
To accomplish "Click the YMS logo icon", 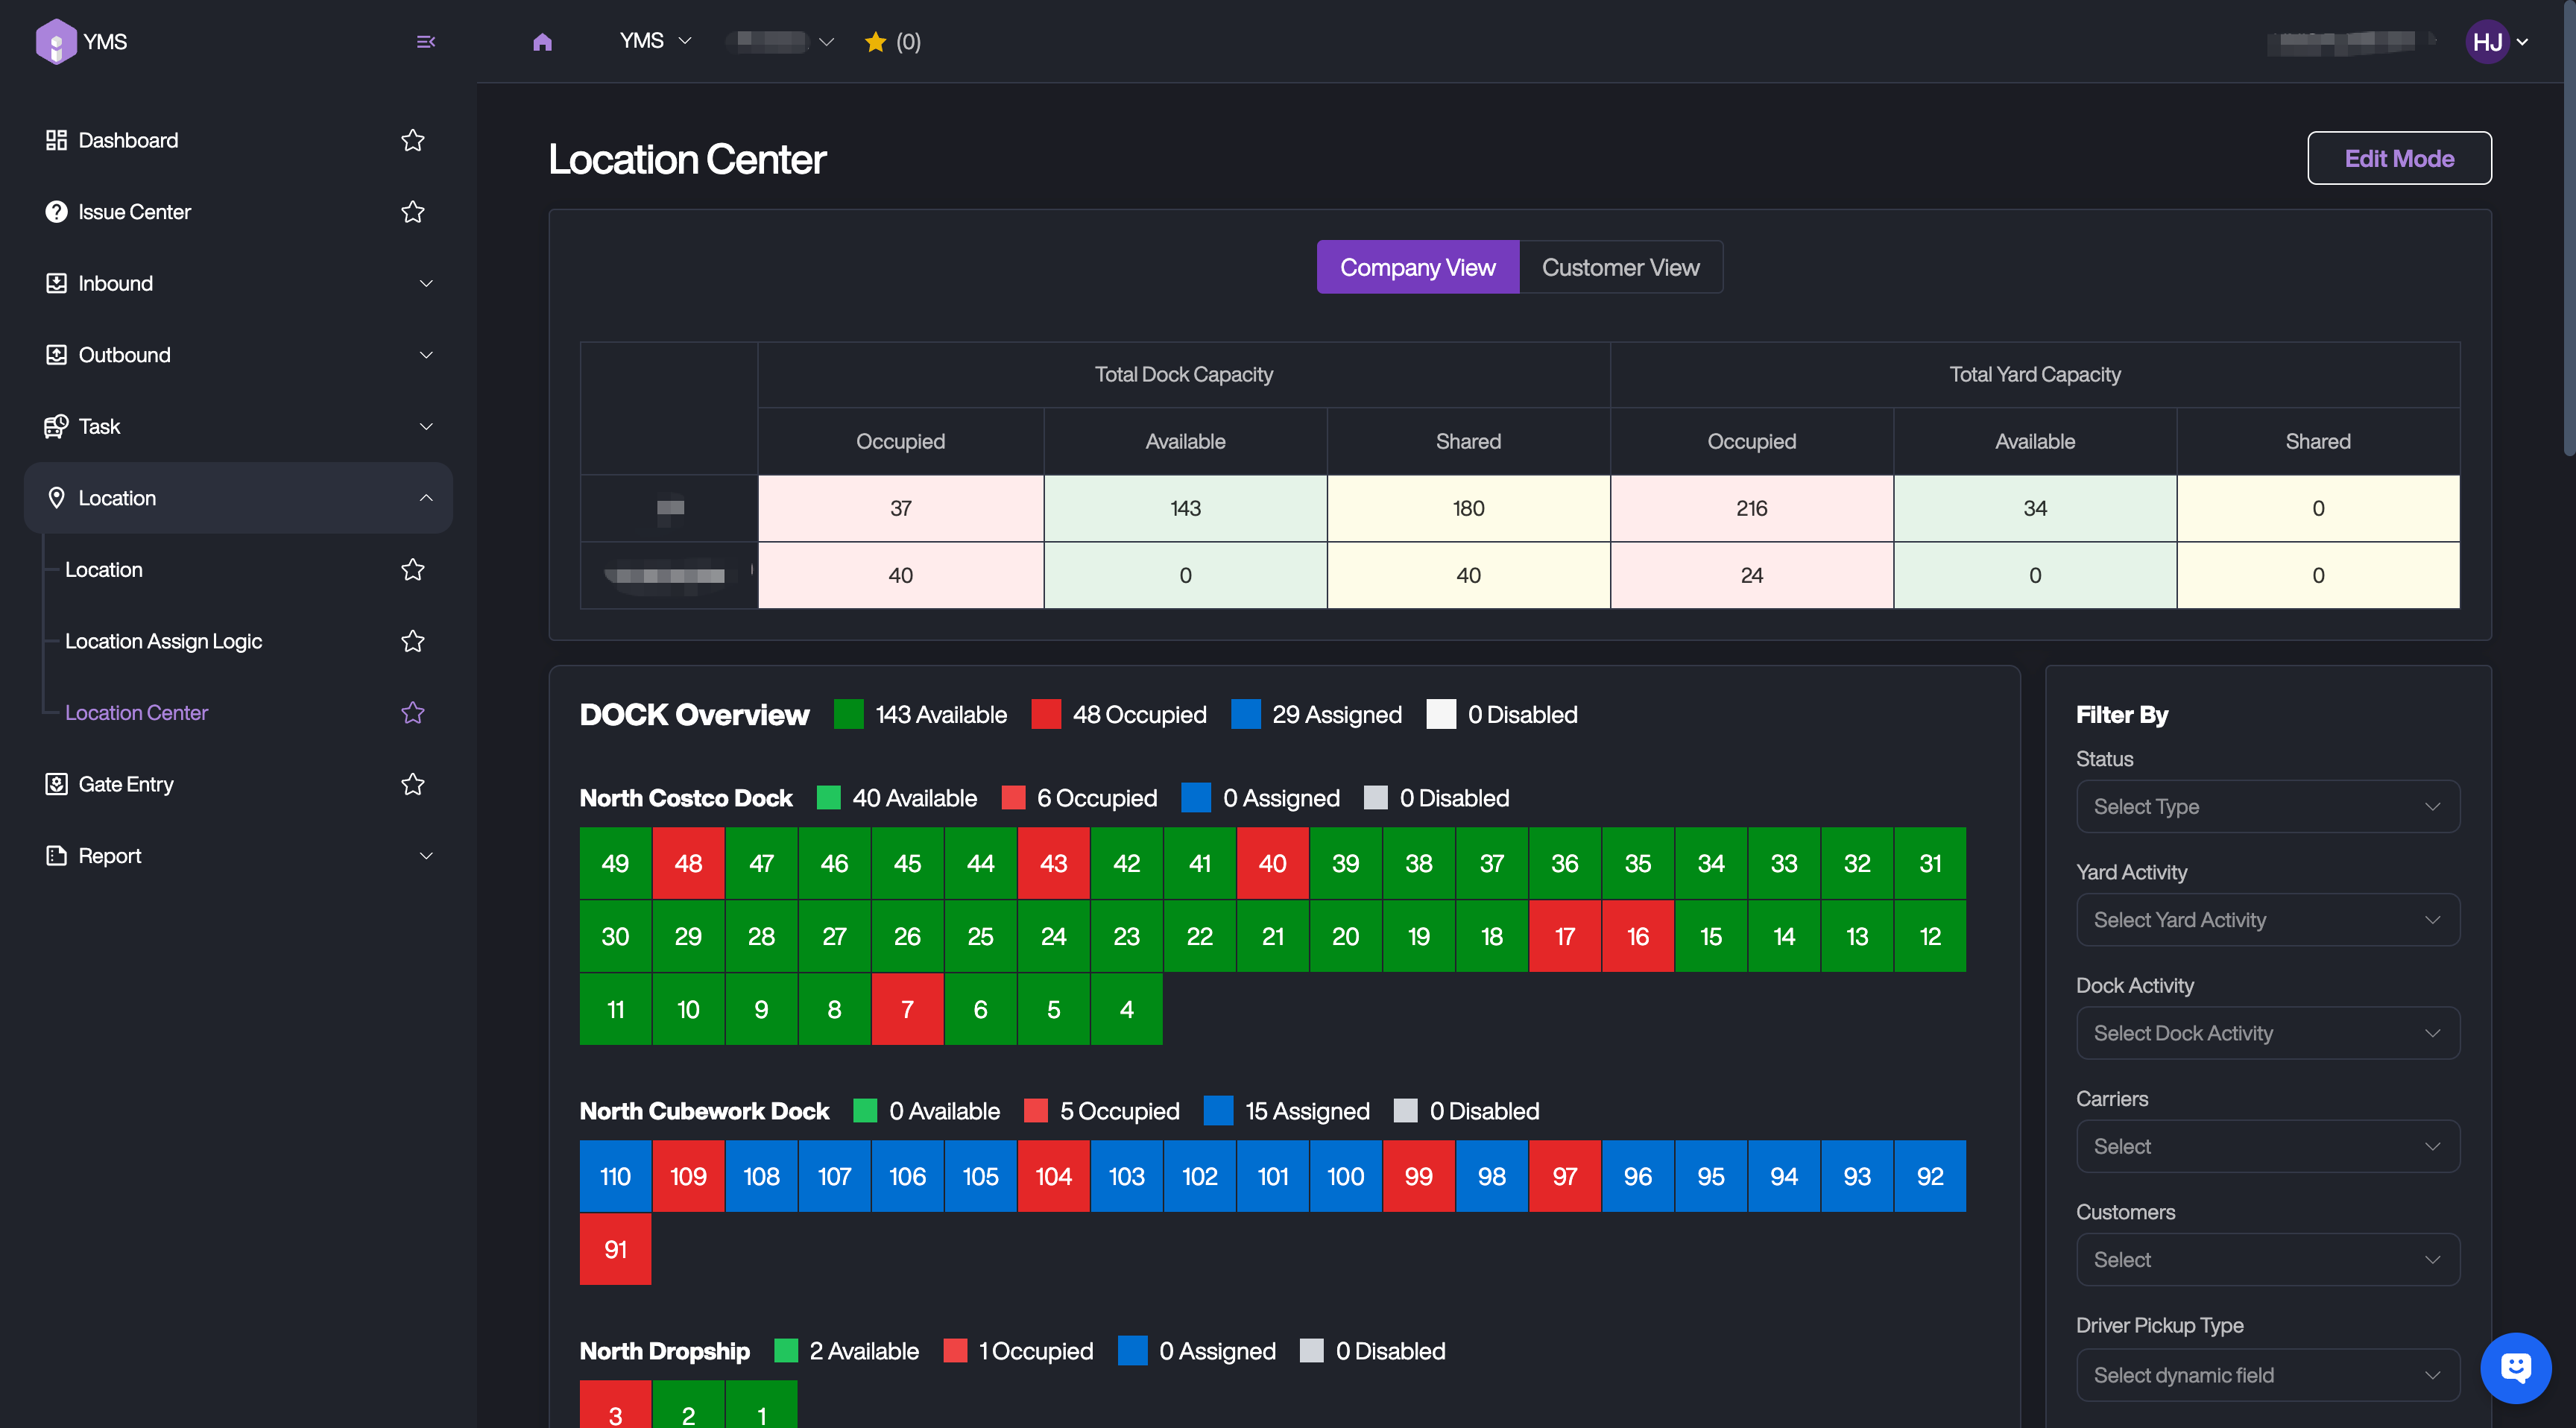I will pos(56,42).
